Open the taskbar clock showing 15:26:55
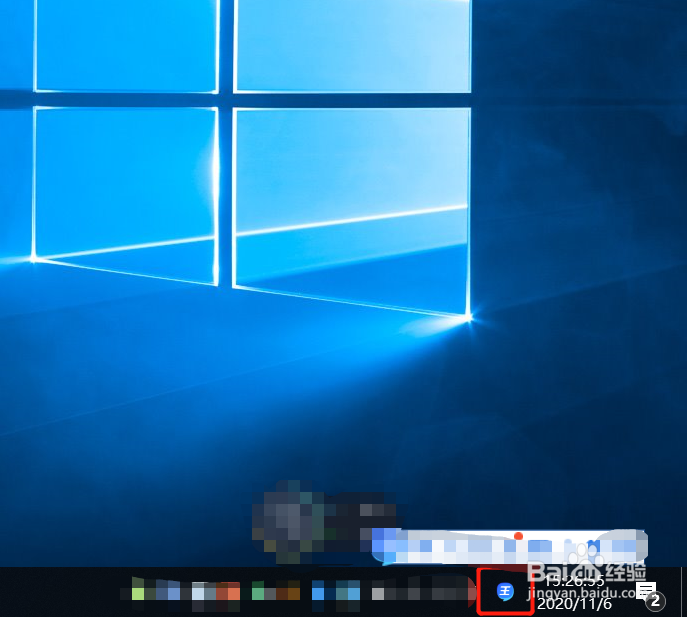 click(x=574, y=592)
